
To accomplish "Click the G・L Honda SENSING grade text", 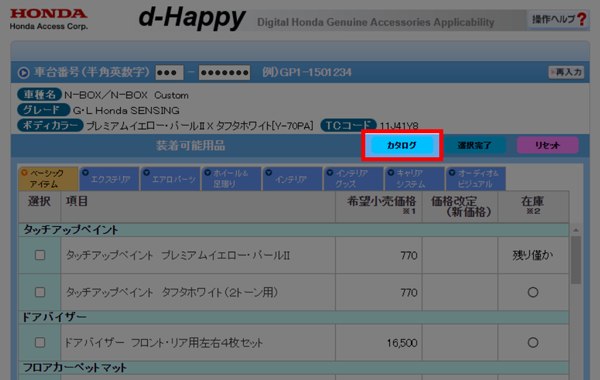I will [x=126, y=111].
